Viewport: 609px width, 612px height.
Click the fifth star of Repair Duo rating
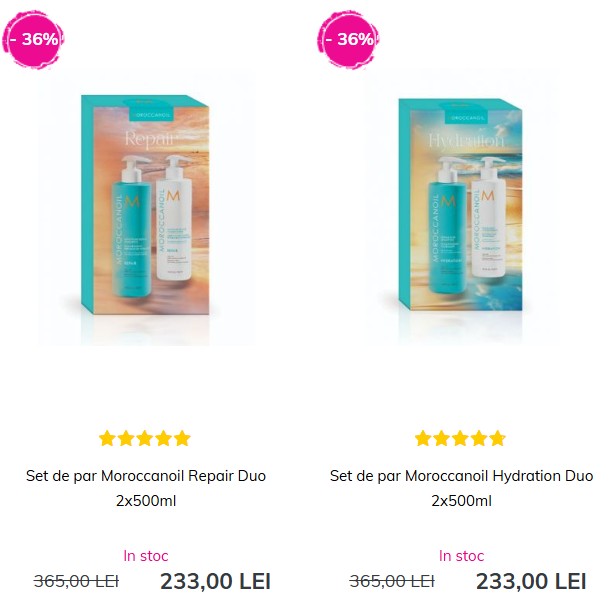coord(182,439)
